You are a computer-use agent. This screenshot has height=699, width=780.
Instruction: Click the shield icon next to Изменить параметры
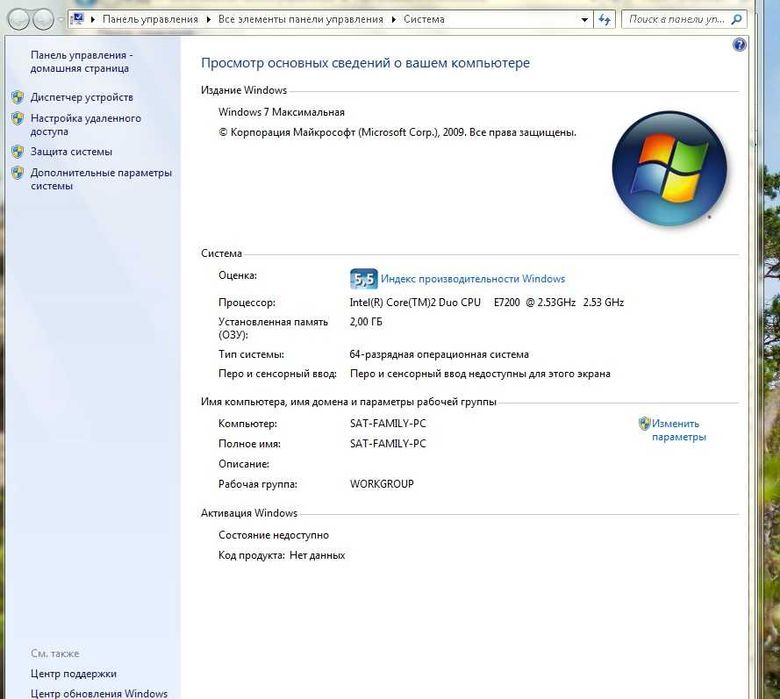pos(644,423)
